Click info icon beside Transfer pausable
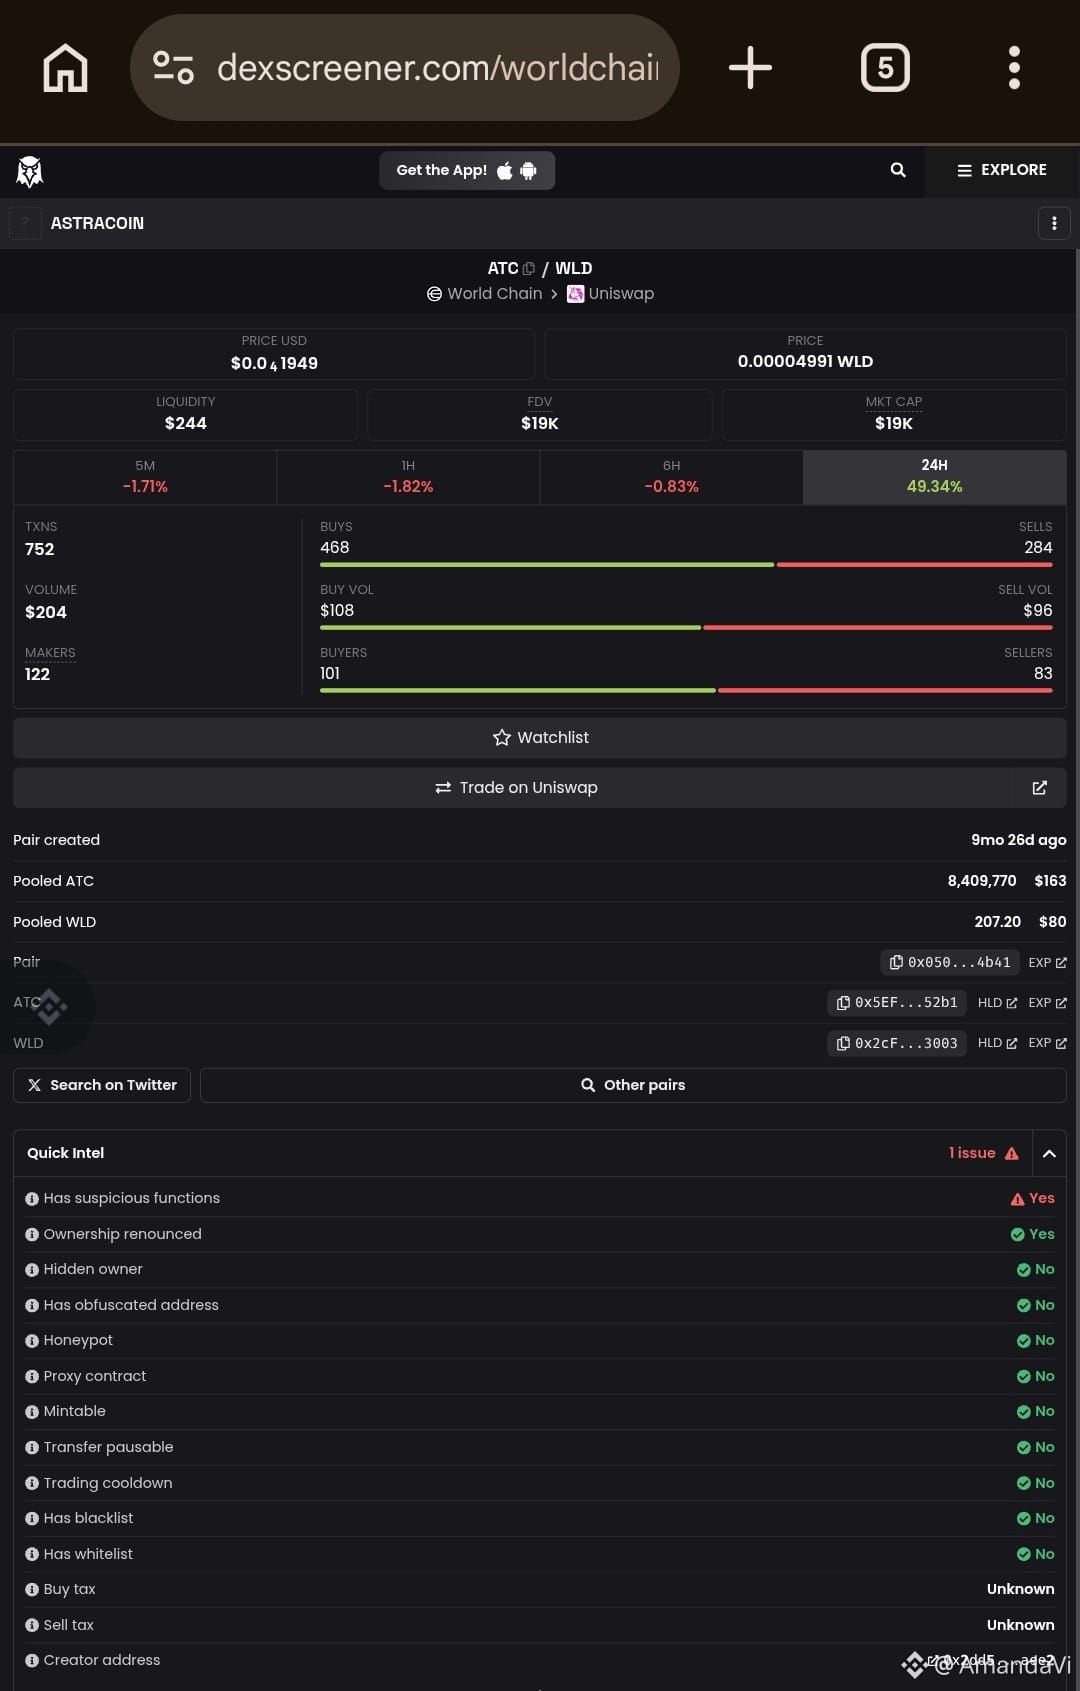 pos(32,1448)
